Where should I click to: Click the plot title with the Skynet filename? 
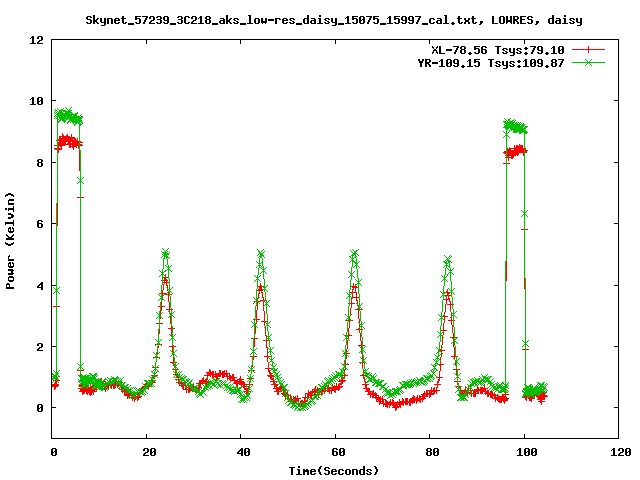pyautogui.click(x=334, y=20)
